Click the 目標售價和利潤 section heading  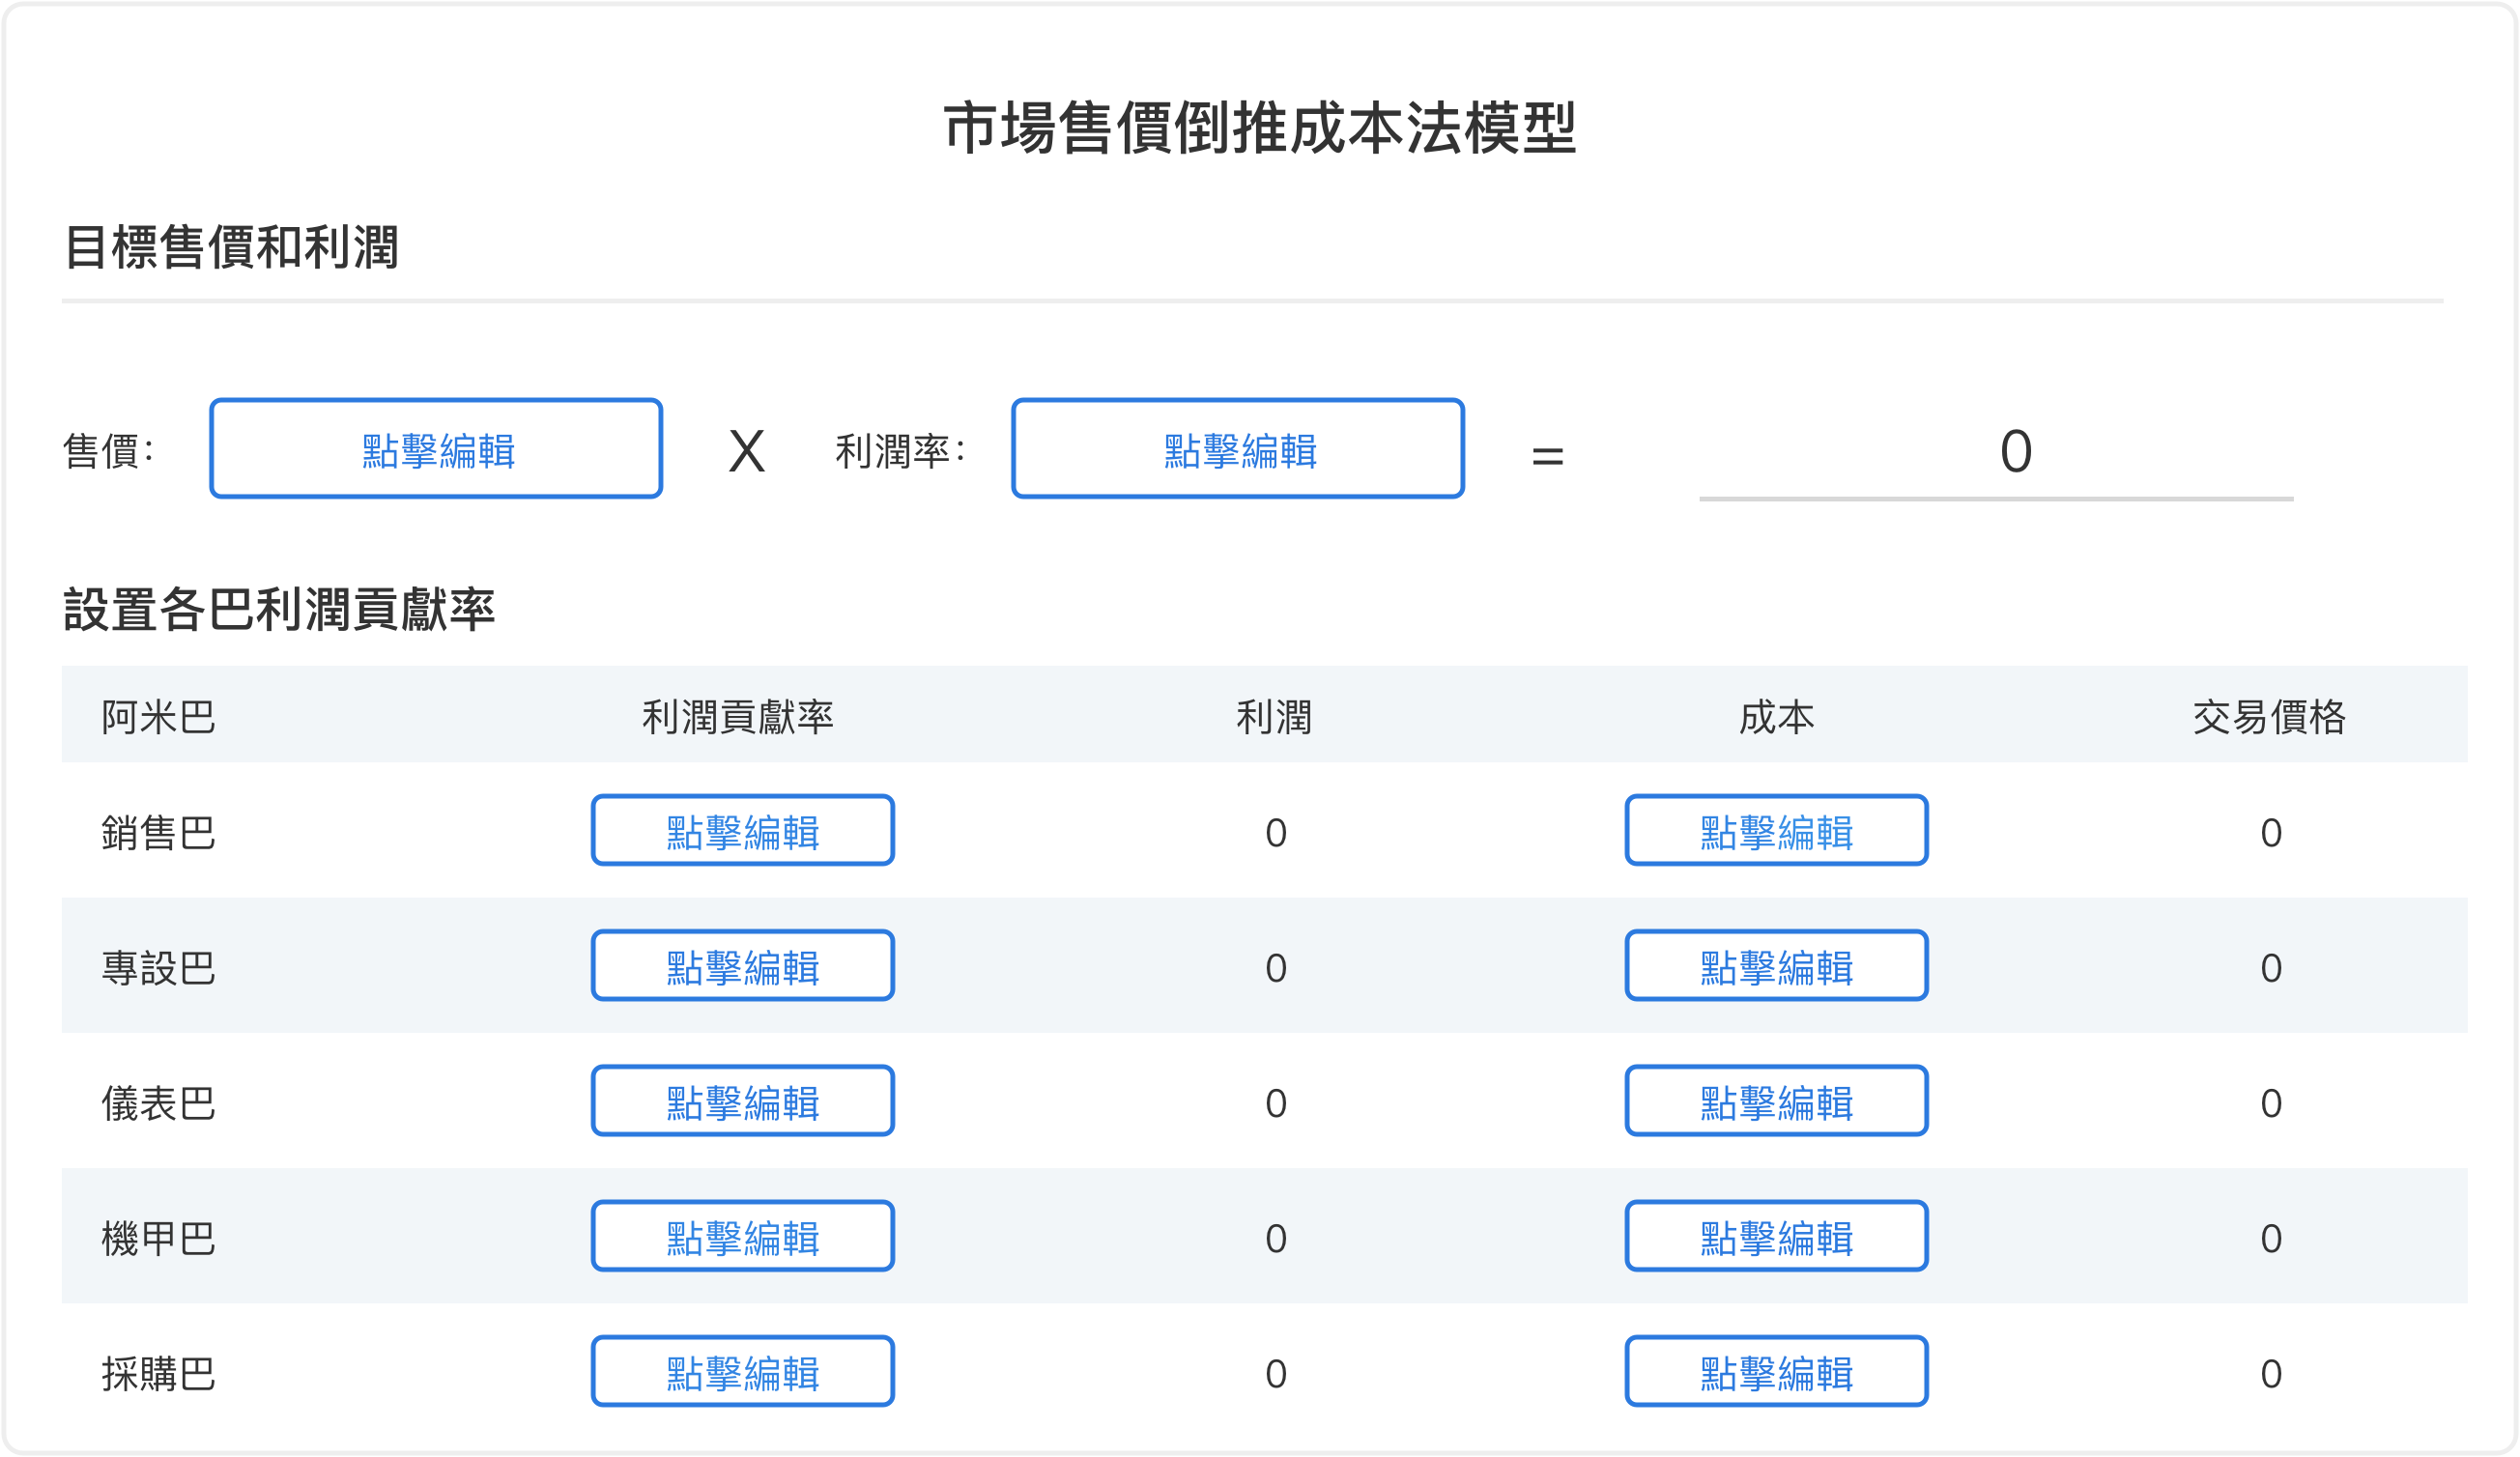232,247
